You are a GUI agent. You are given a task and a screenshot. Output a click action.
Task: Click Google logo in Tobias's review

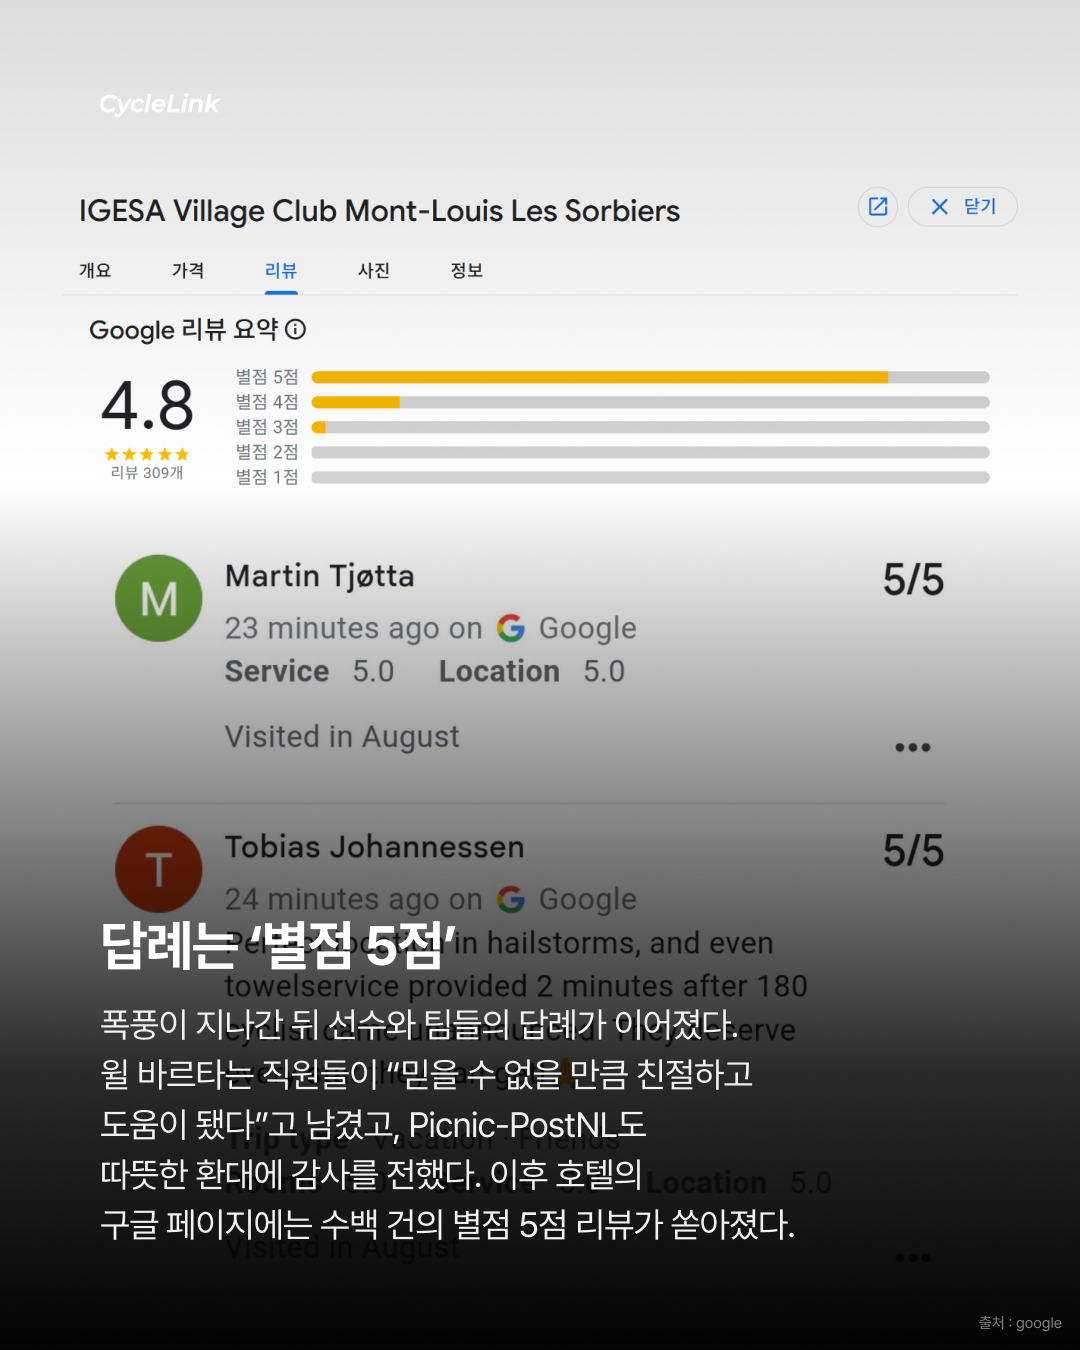click(511, 899)
